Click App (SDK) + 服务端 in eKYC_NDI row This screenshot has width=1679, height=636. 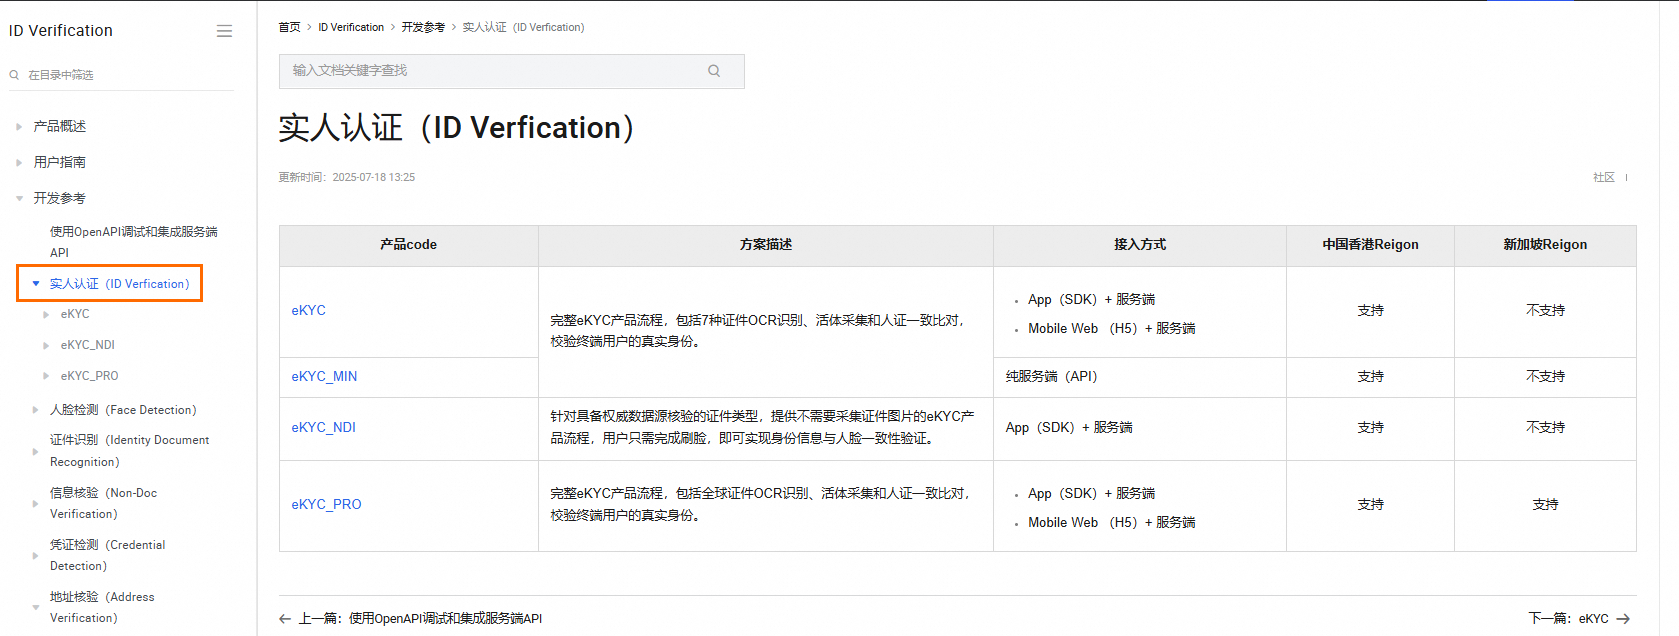pyautogui.click(x=1069, y=428)
